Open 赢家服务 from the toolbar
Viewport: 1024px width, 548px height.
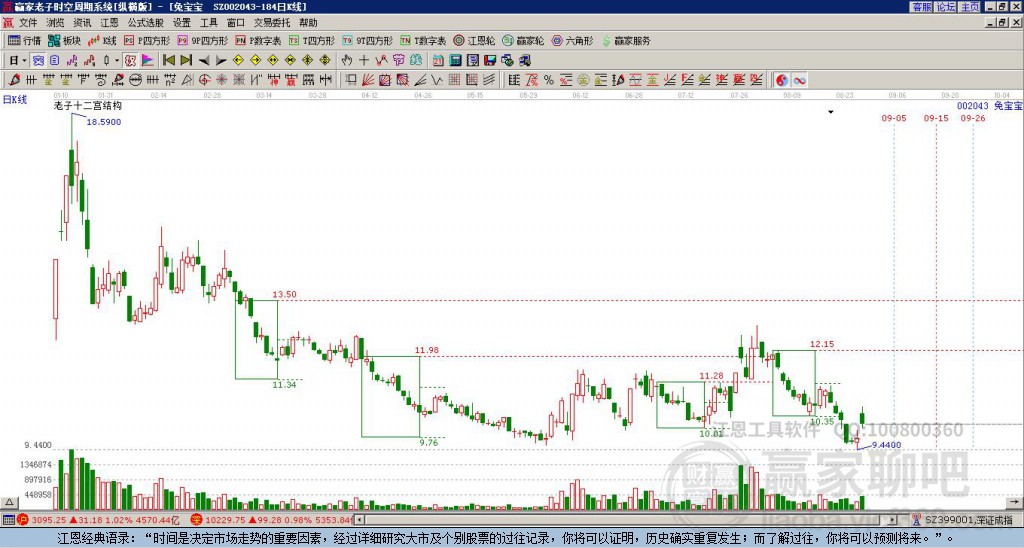(626, 40)
